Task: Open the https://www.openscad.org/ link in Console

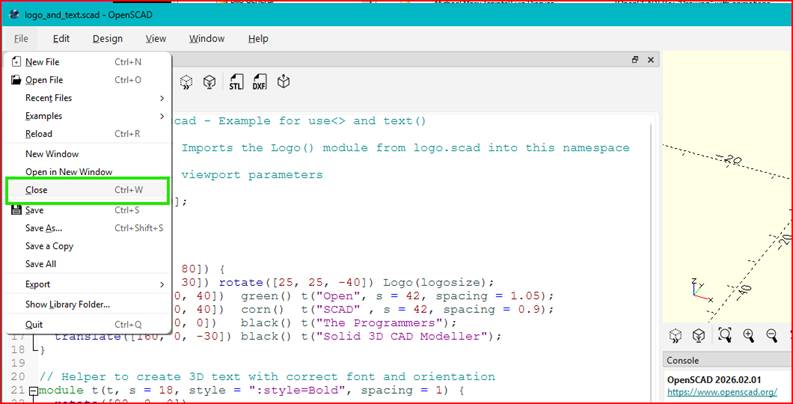Action: pyautogui.click(x=722, y=392)
